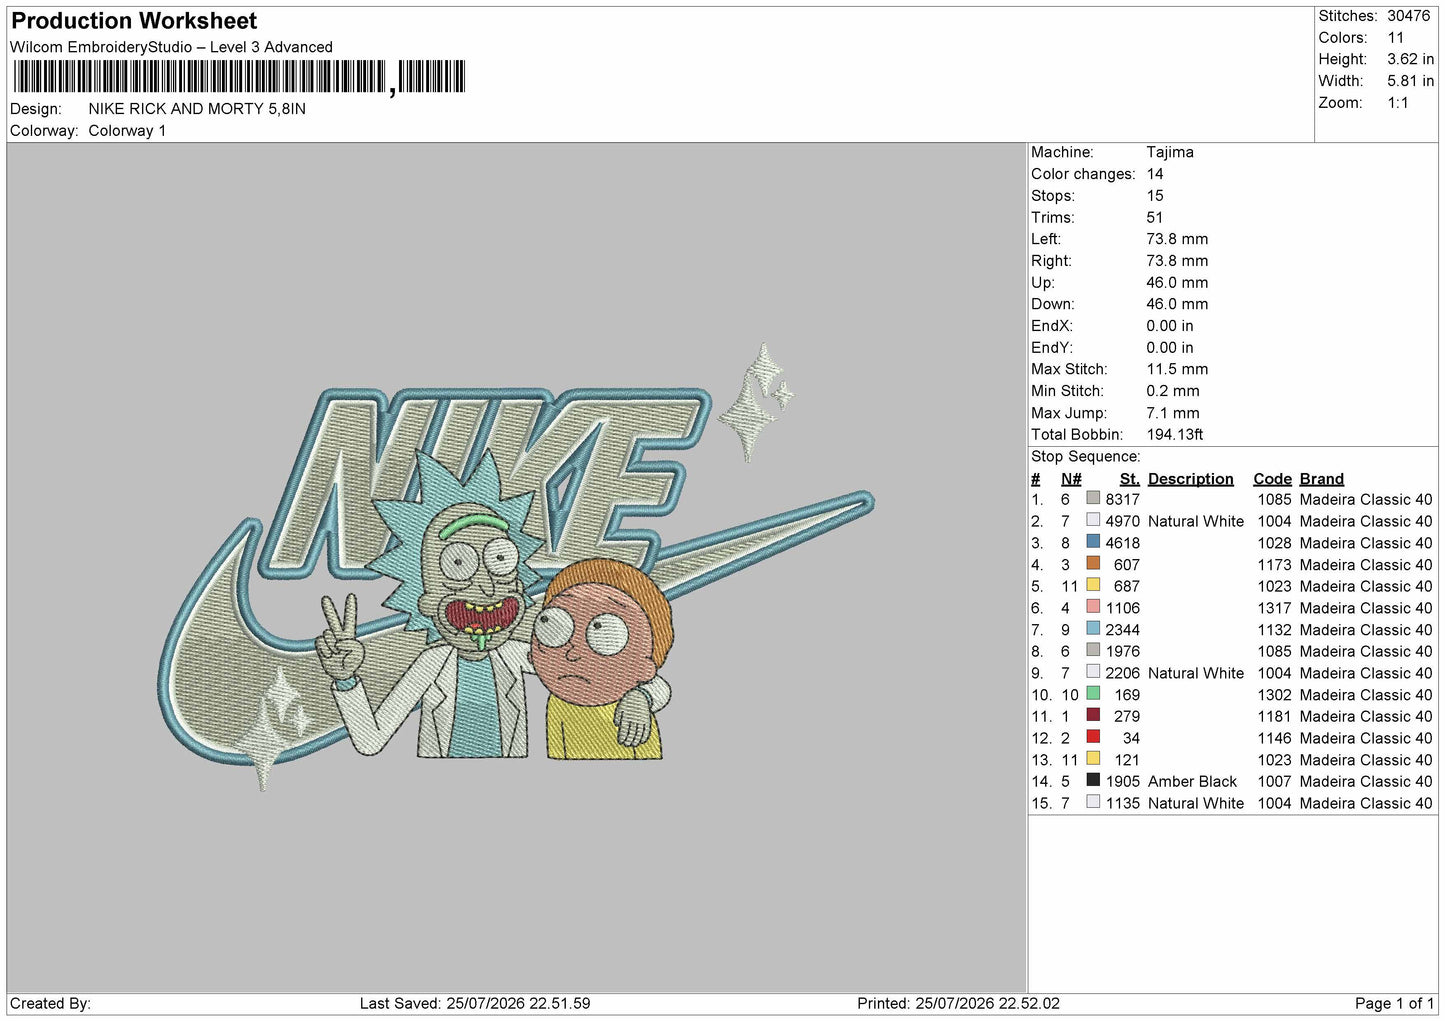
Task: Click the 'Up:' measurement 46.0 mm
Action: 1177,283
